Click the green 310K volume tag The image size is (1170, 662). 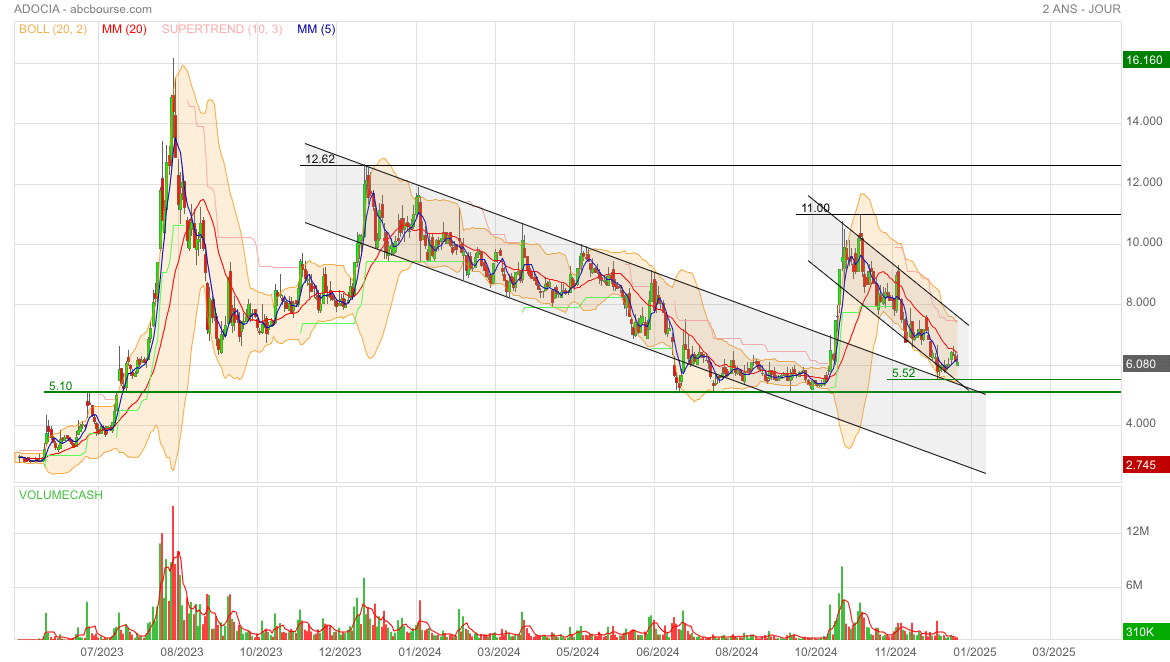pos(1145,631)
